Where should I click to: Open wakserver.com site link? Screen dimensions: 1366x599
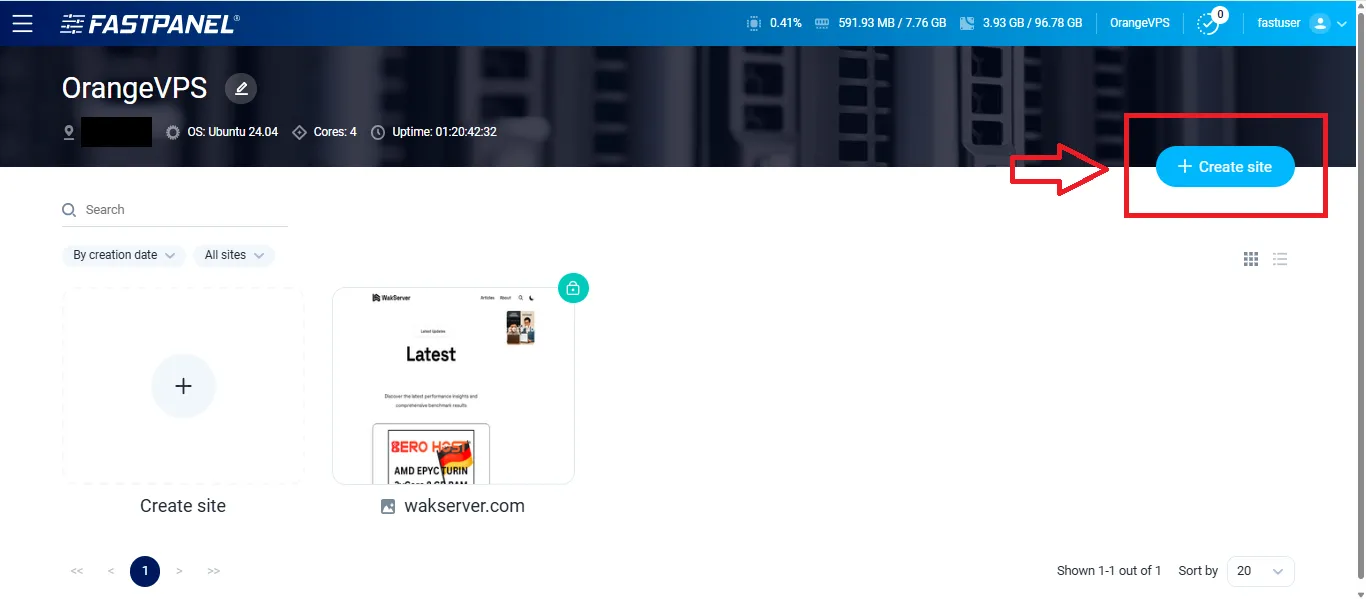(464, 506)
